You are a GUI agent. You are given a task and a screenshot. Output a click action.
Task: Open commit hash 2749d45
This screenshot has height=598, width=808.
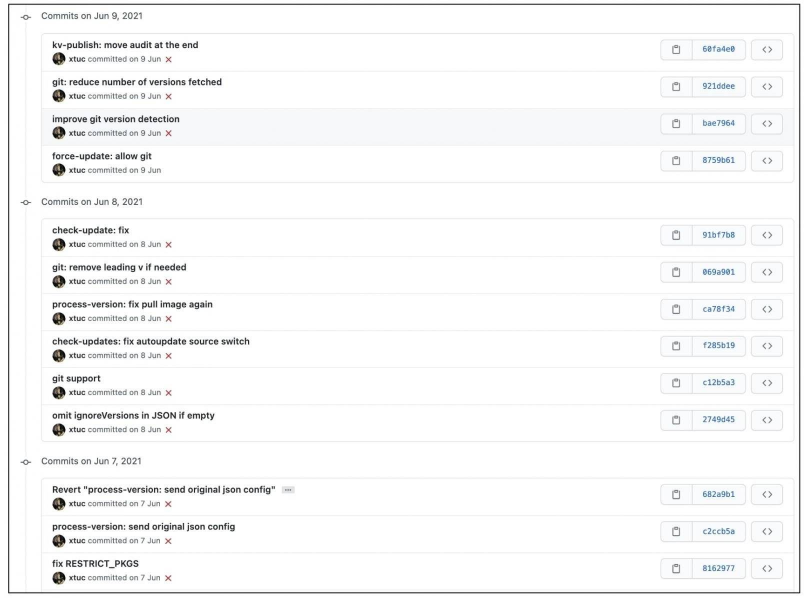tap(718, 420)
